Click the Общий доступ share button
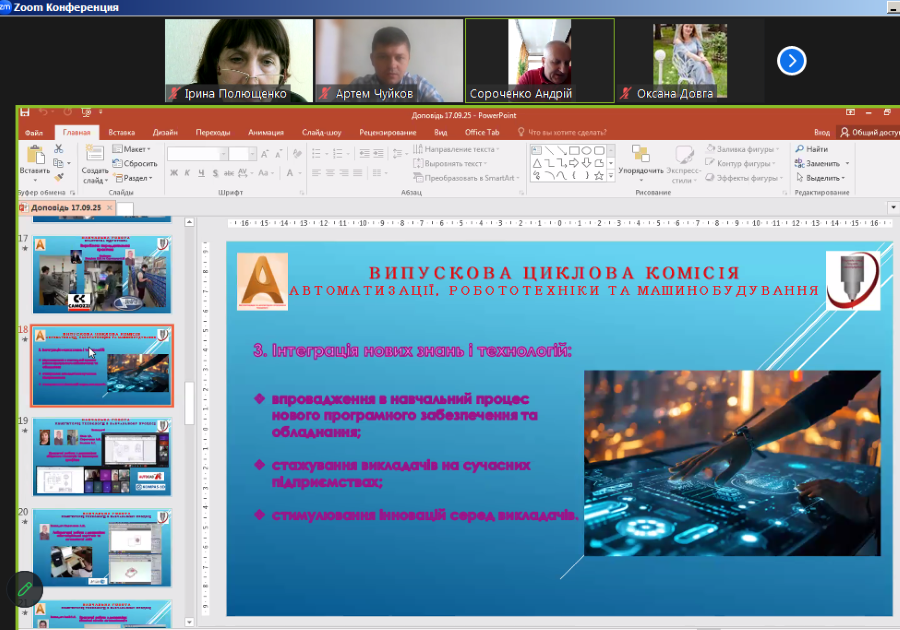The height and width of the screenshot is (630, 900). (869, 132)
